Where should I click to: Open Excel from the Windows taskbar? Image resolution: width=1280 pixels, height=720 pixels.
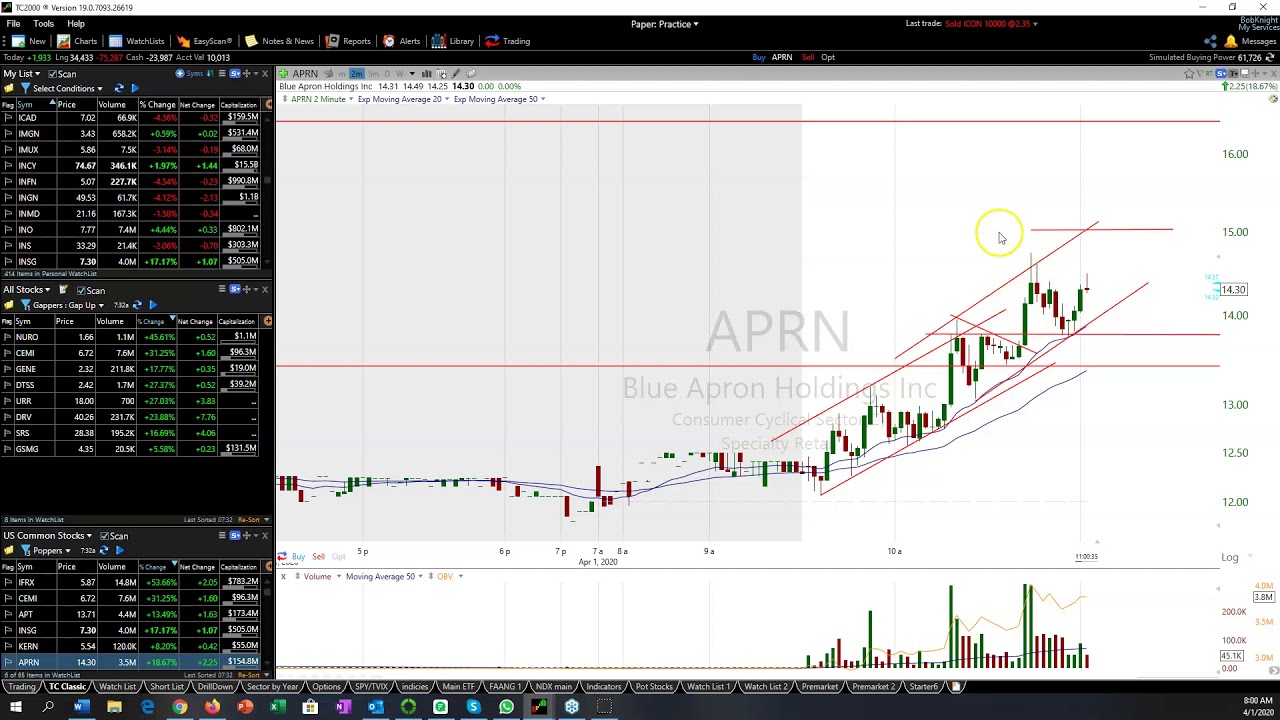click(277, 707)
